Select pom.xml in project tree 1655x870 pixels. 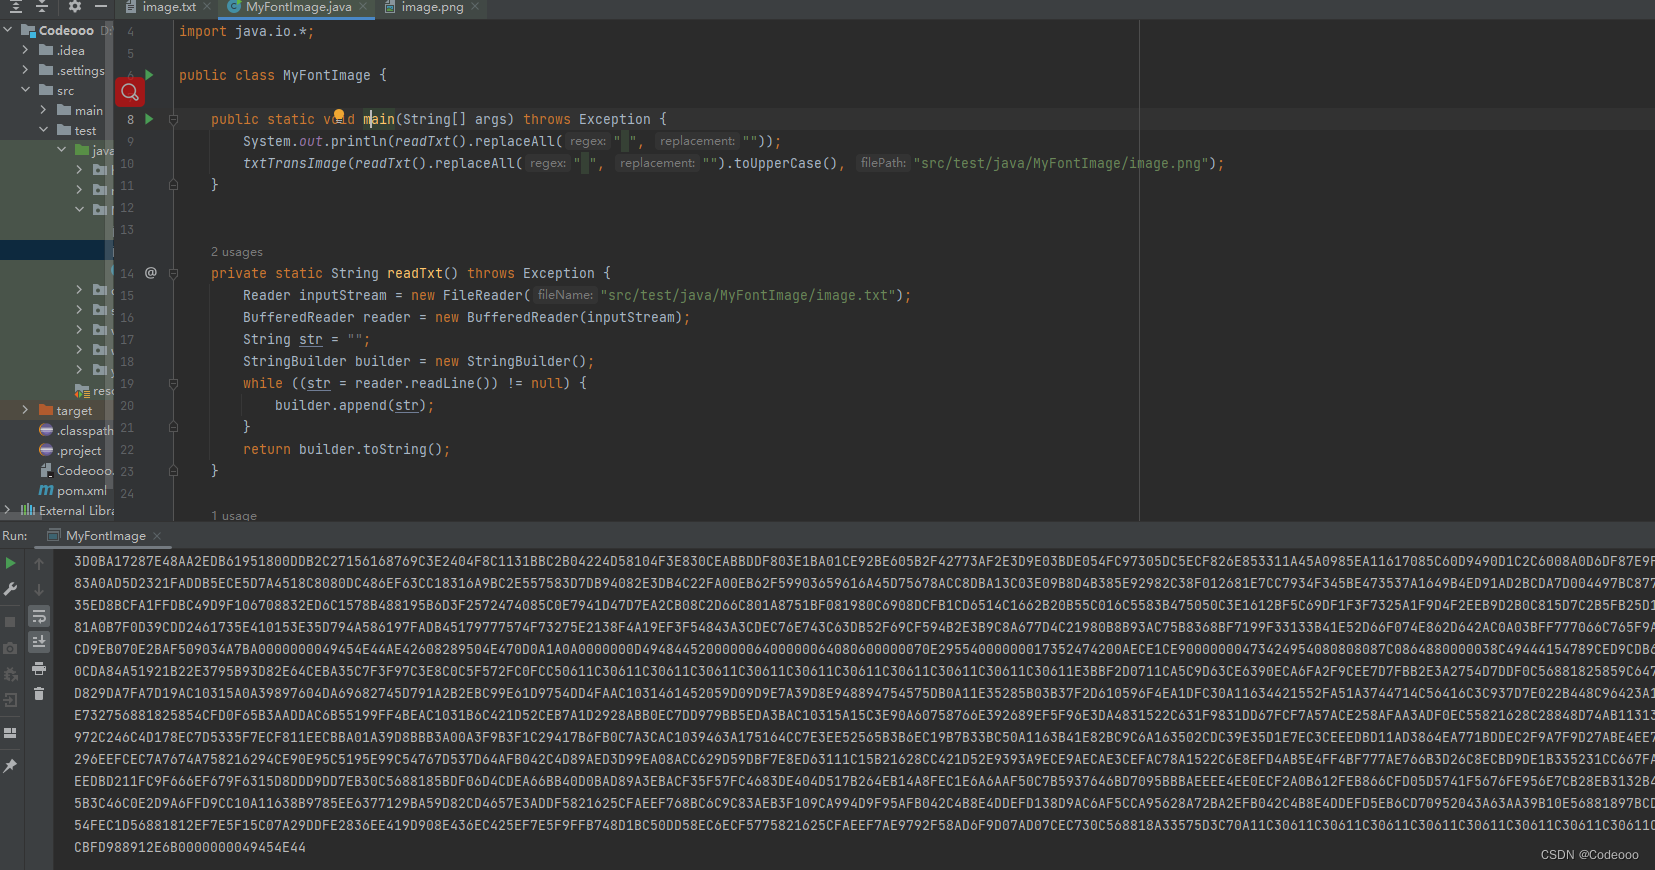(73, 490)
